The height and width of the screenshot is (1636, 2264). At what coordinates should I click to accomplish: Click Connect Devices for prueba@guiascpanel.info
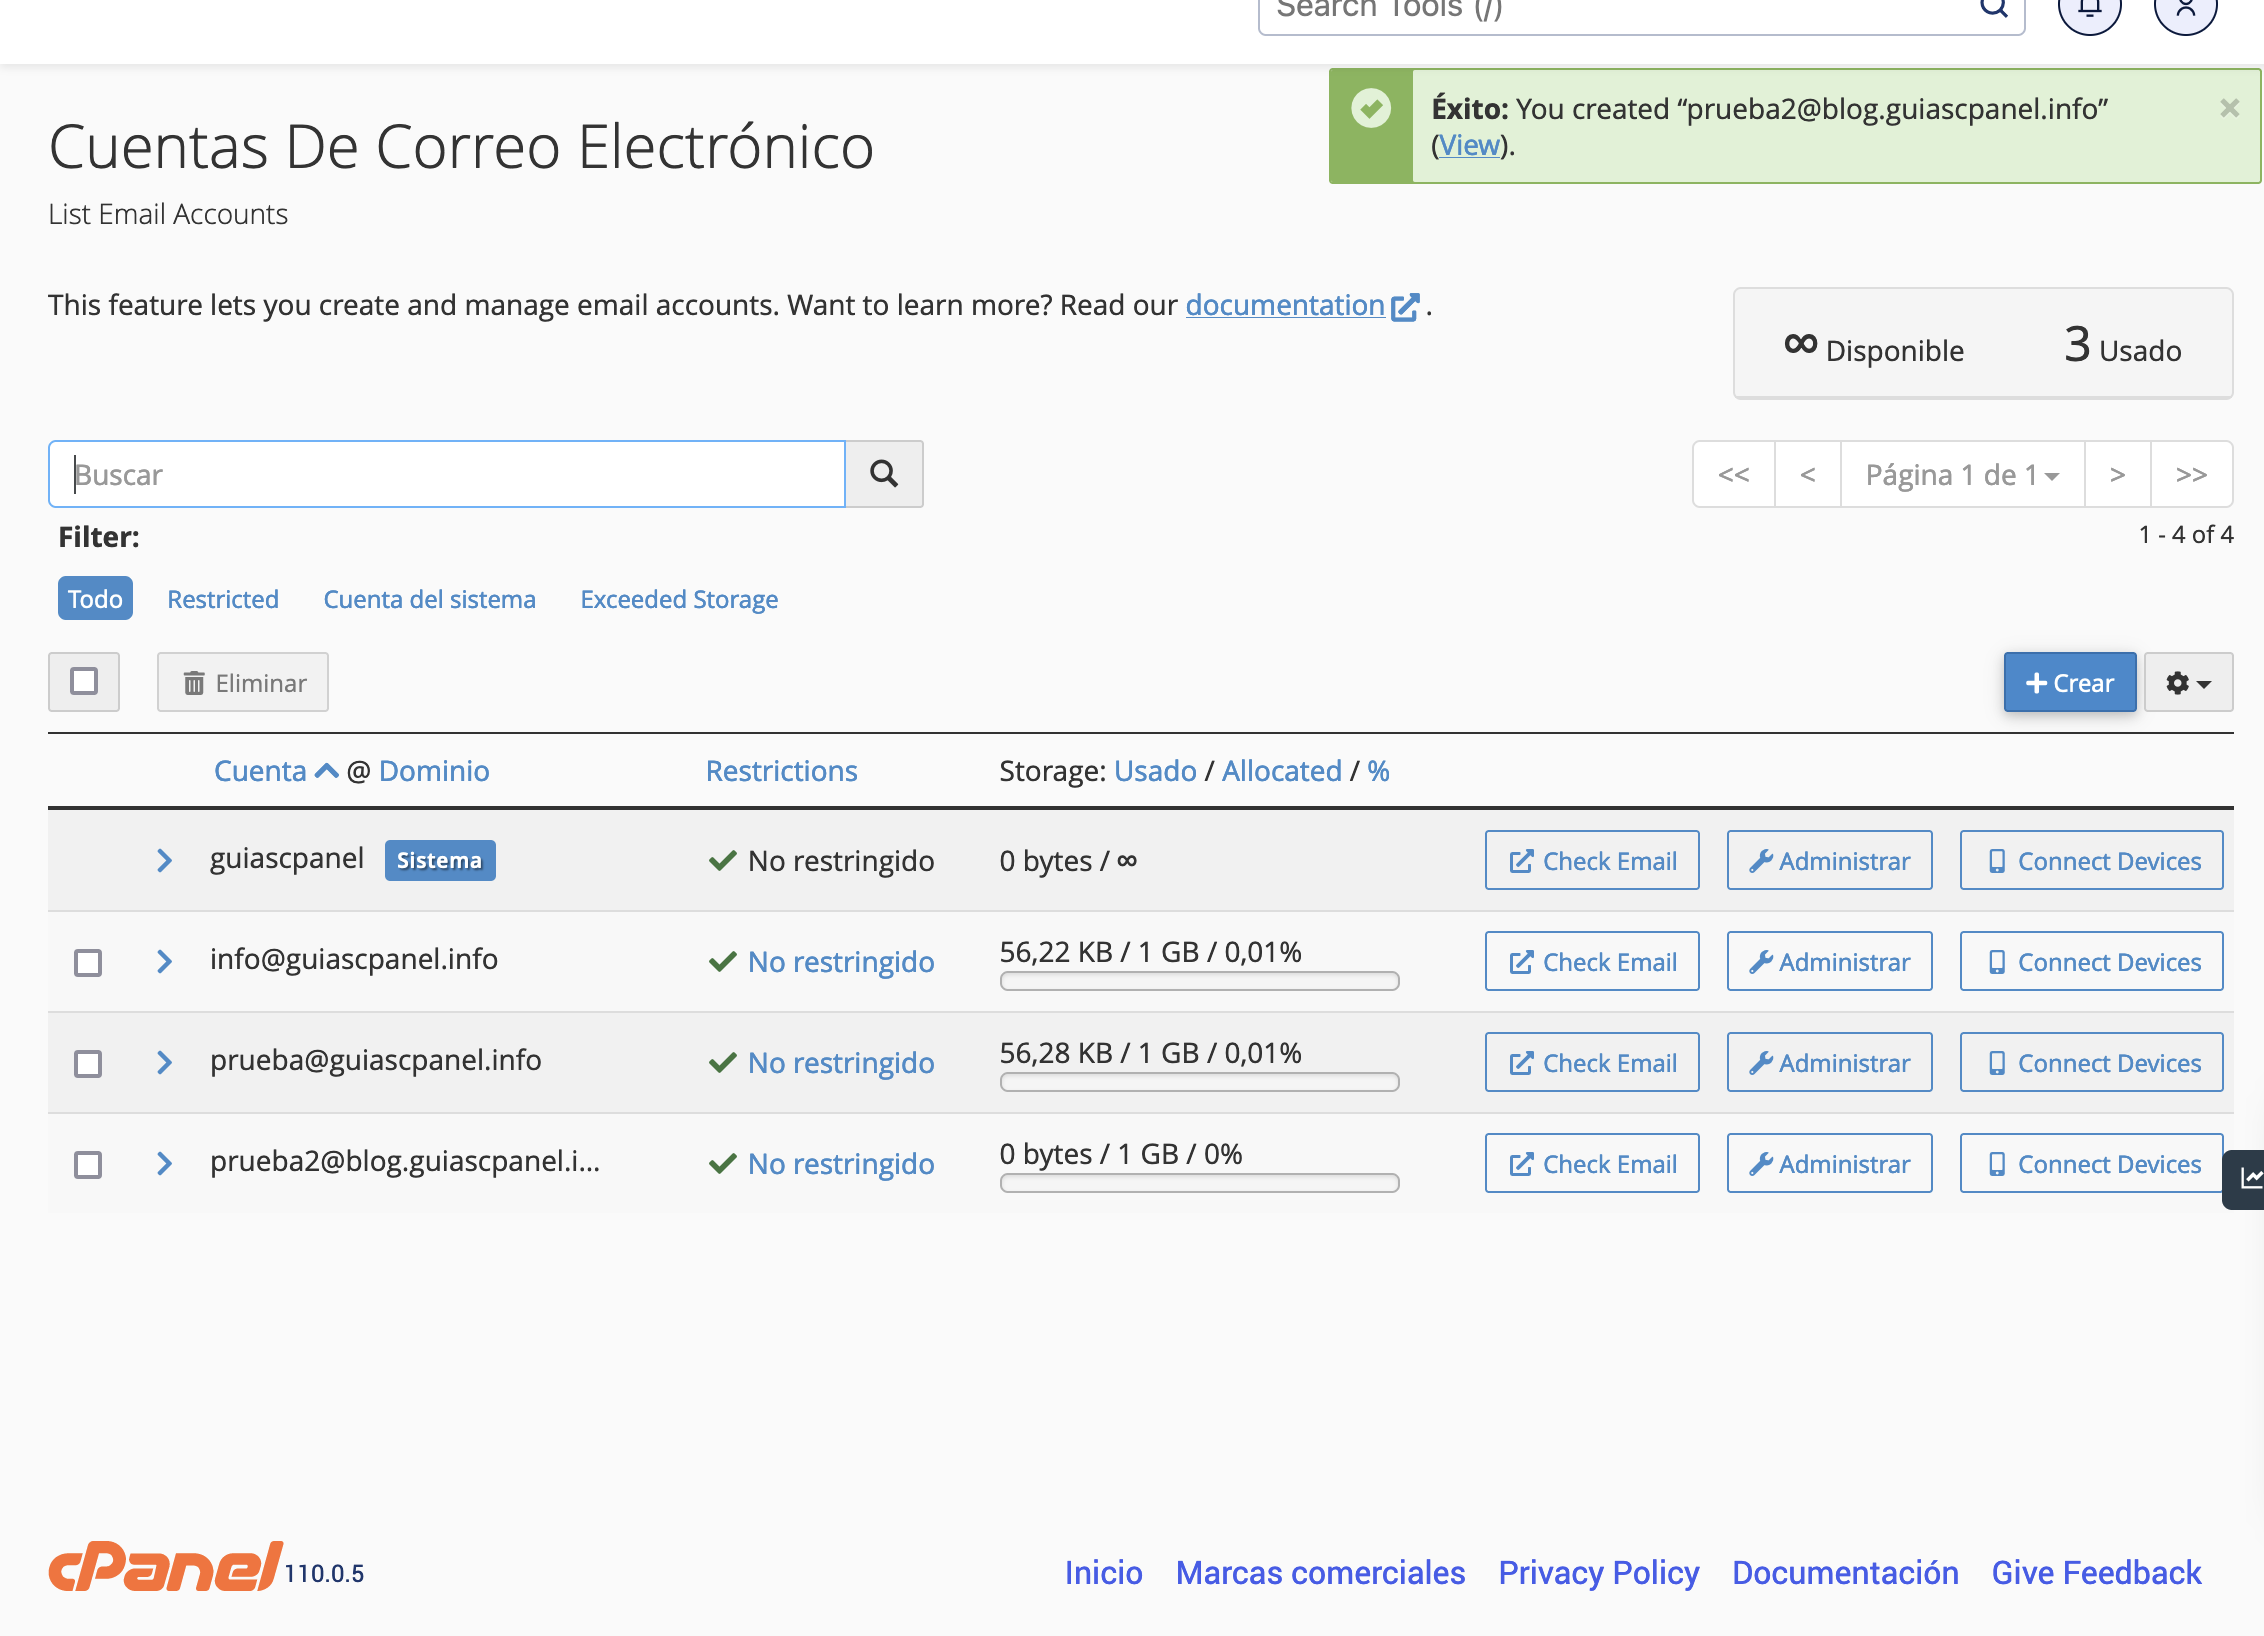pos(2091,1062)
